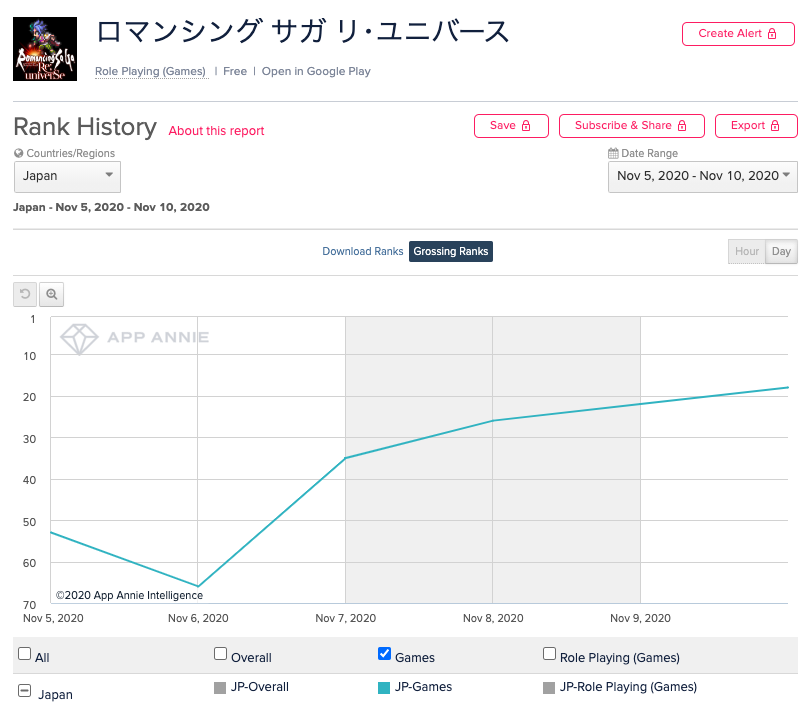Image resolution: width=807 pixels, height=712 pixels.
Task: Click the lock icon on Subscribe & Share
Action: 682,126
